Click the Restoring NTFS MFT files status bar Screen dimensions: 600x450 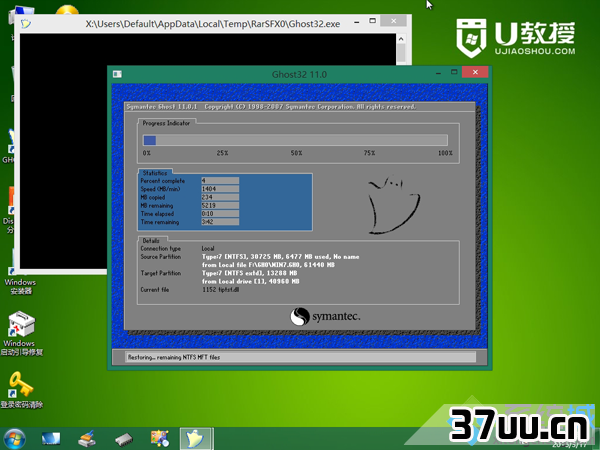pos(300,357)
